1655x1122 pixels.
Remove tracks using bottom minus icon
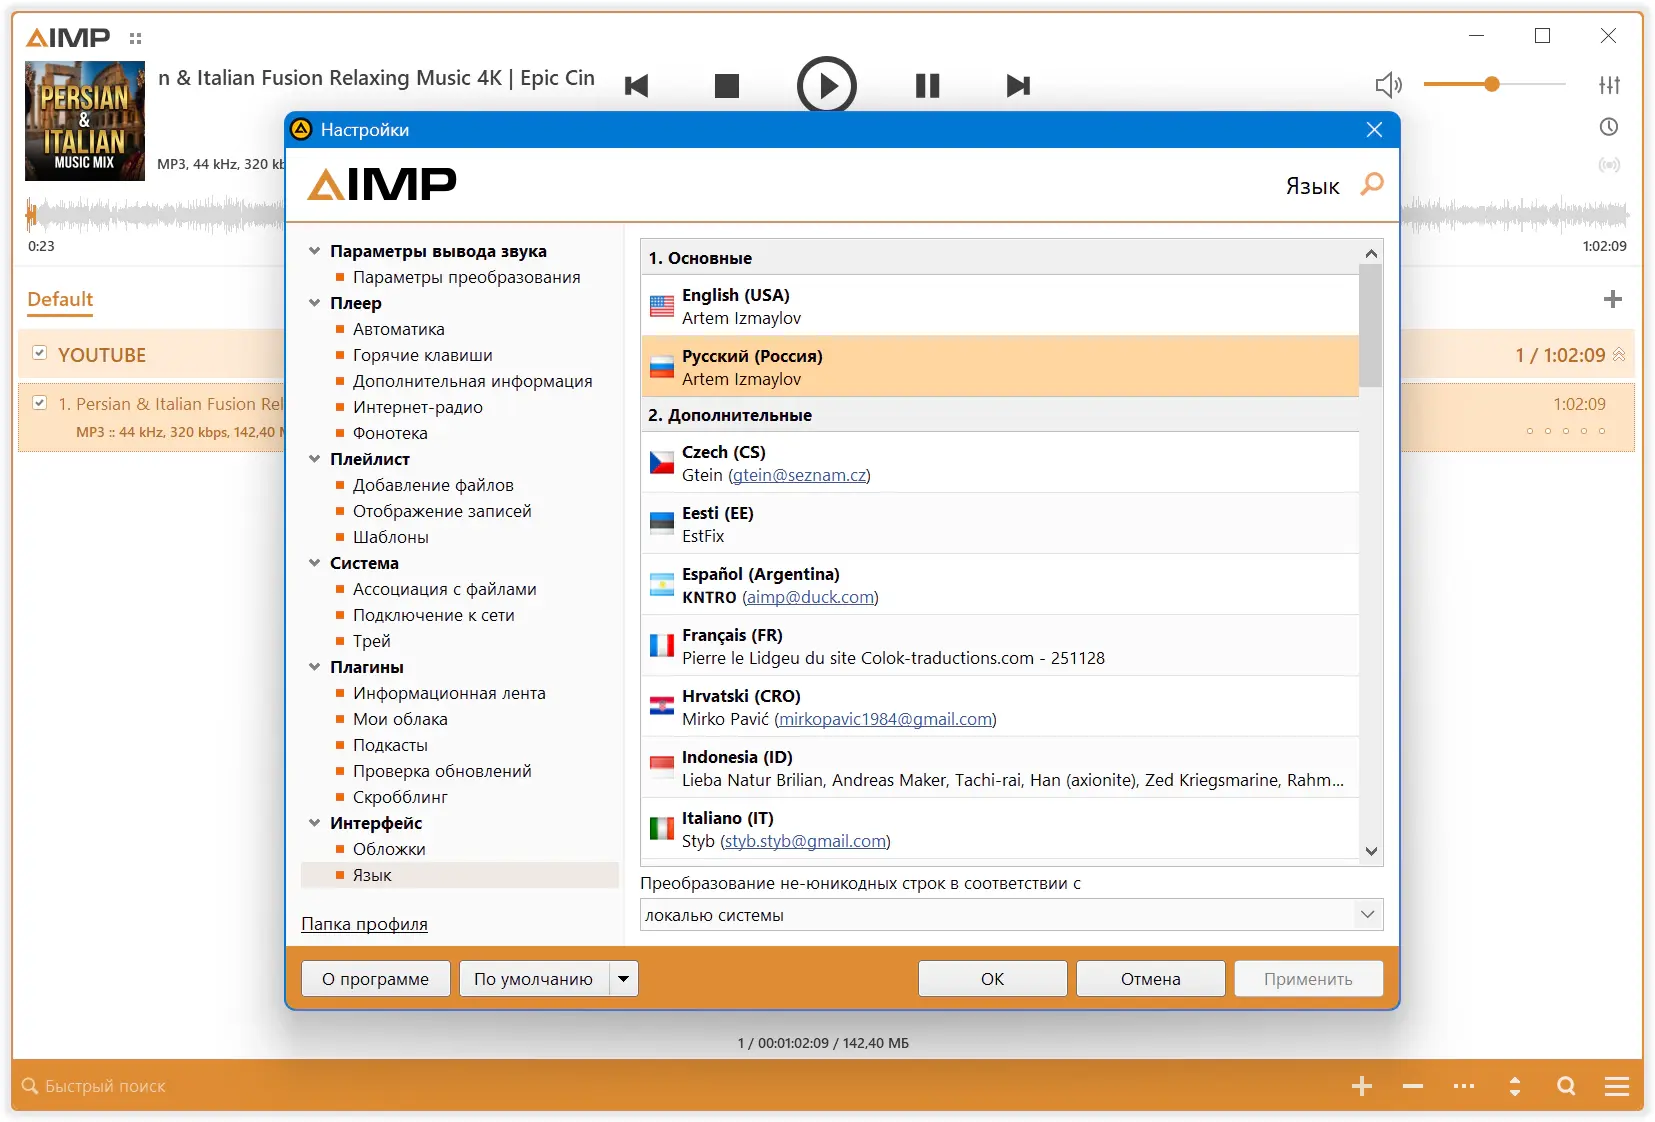coord(1413,1086)
